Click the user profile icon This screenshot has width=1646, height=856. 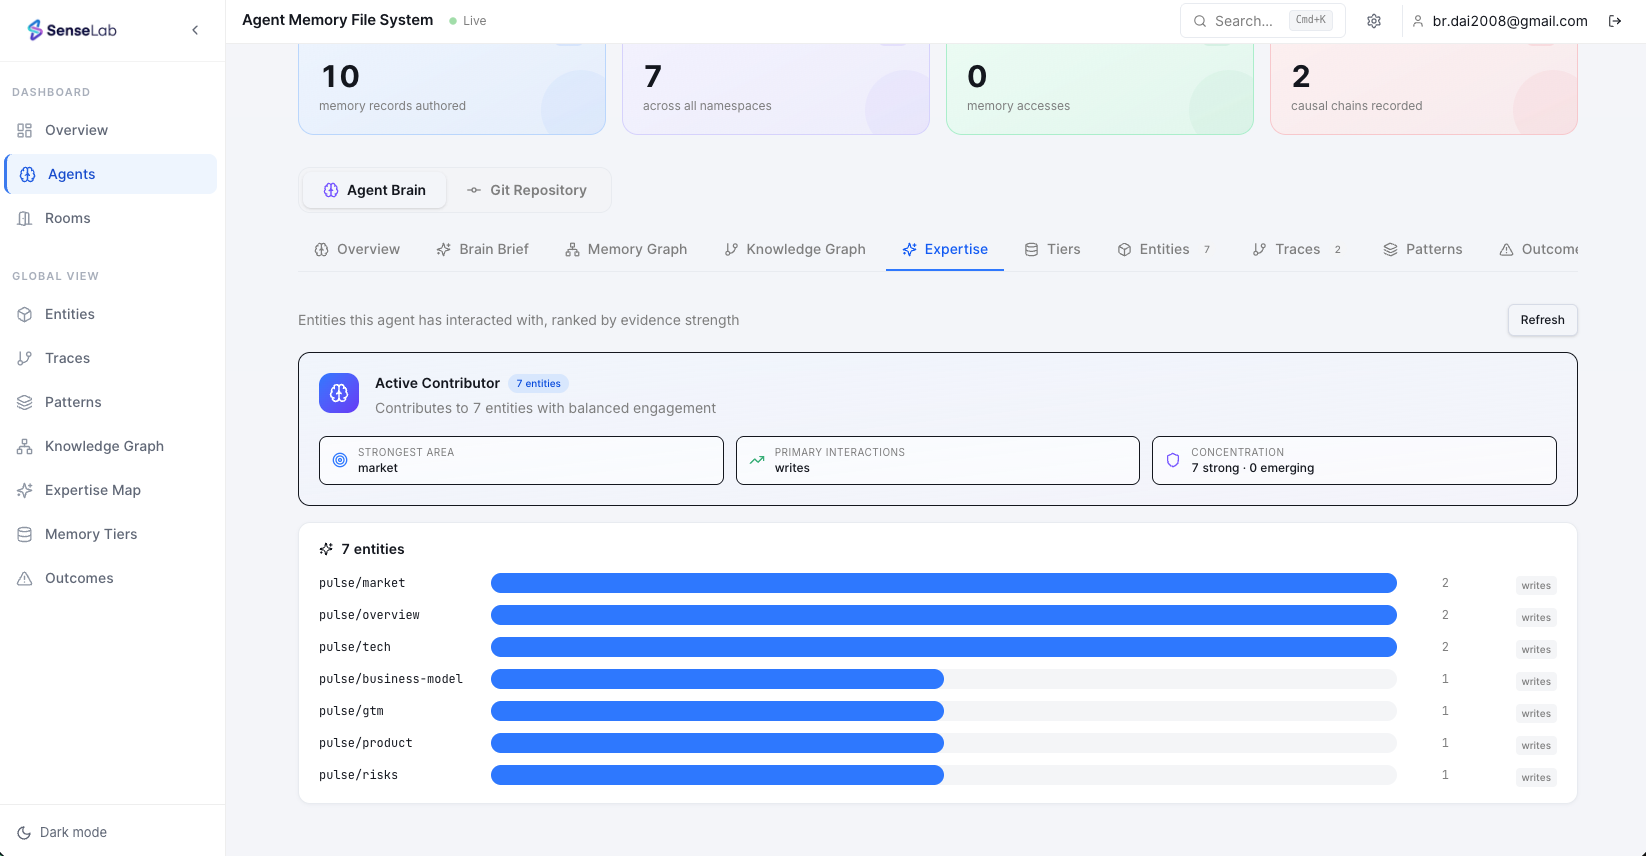(x=1418, y=21)
